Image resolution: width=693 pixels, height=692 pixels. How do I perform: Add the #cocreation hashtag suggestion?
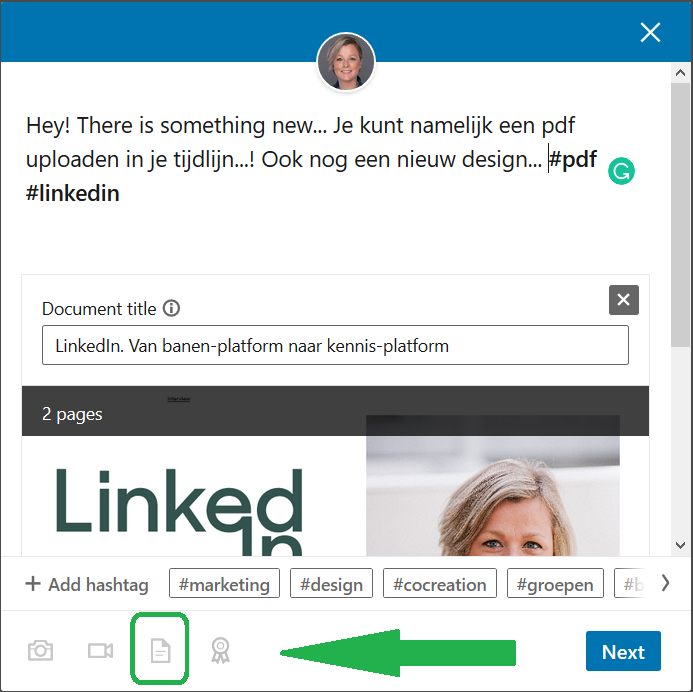coord(440,584)
